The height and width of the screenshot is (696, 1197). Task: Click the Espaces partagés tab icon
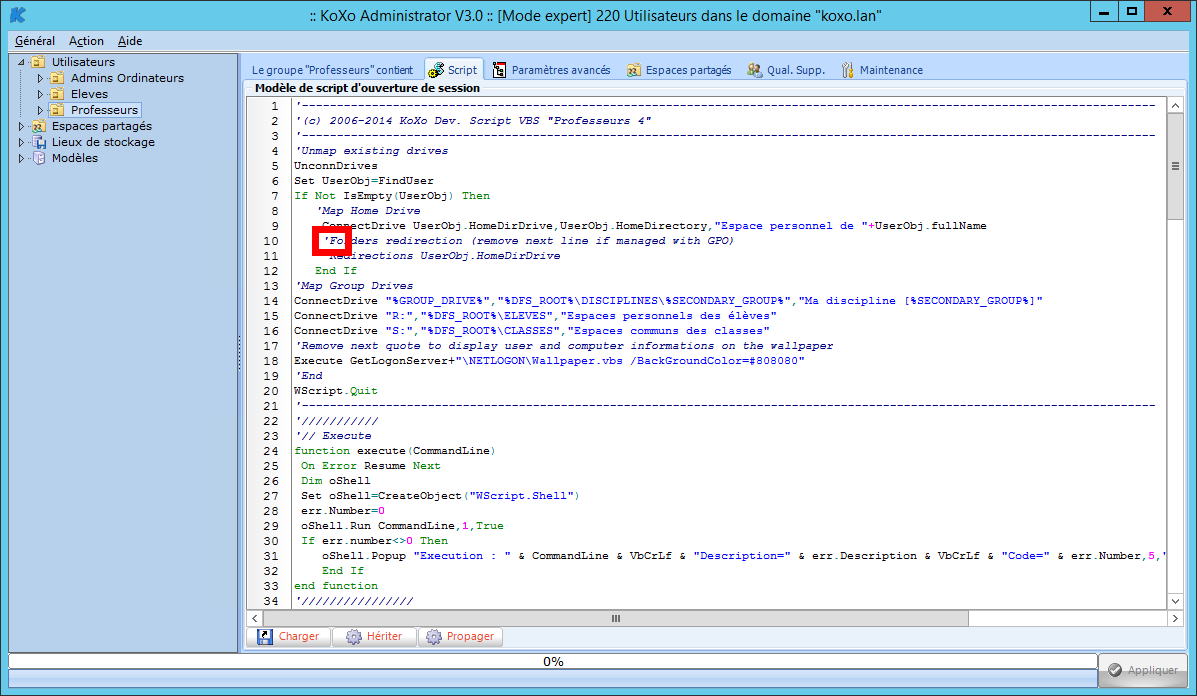click(634, 70)
